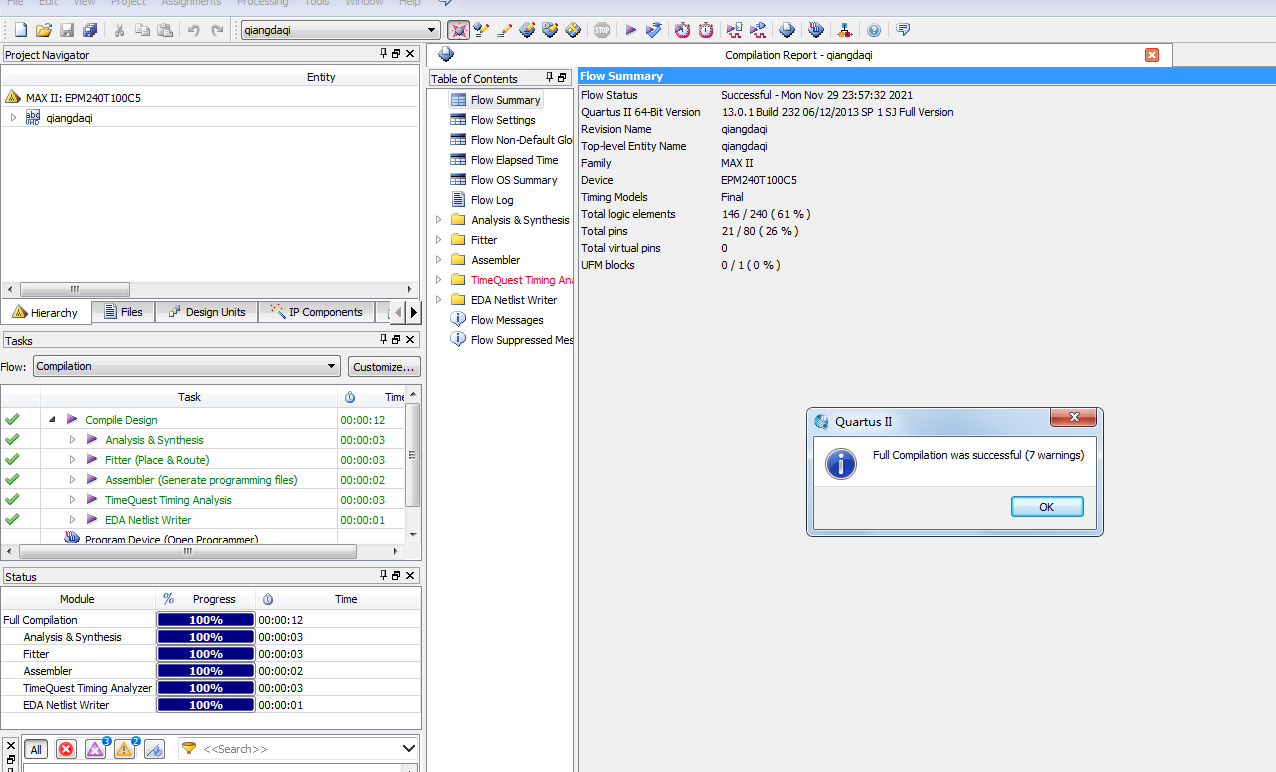Click the Help question mark icon

coord(874,30)
